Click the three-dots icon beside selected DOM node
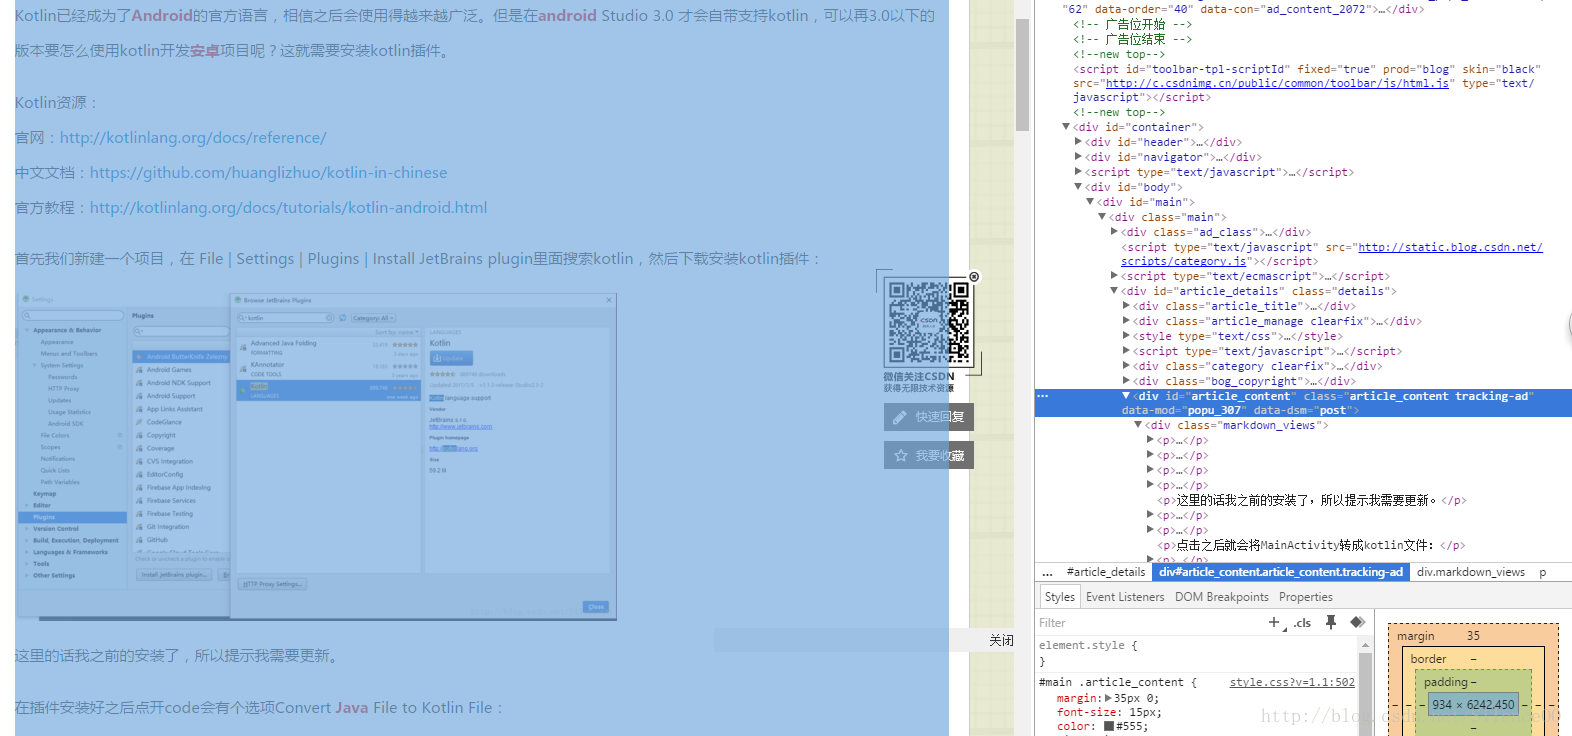Viewport: 1572px width, 736px height. 1042,396
